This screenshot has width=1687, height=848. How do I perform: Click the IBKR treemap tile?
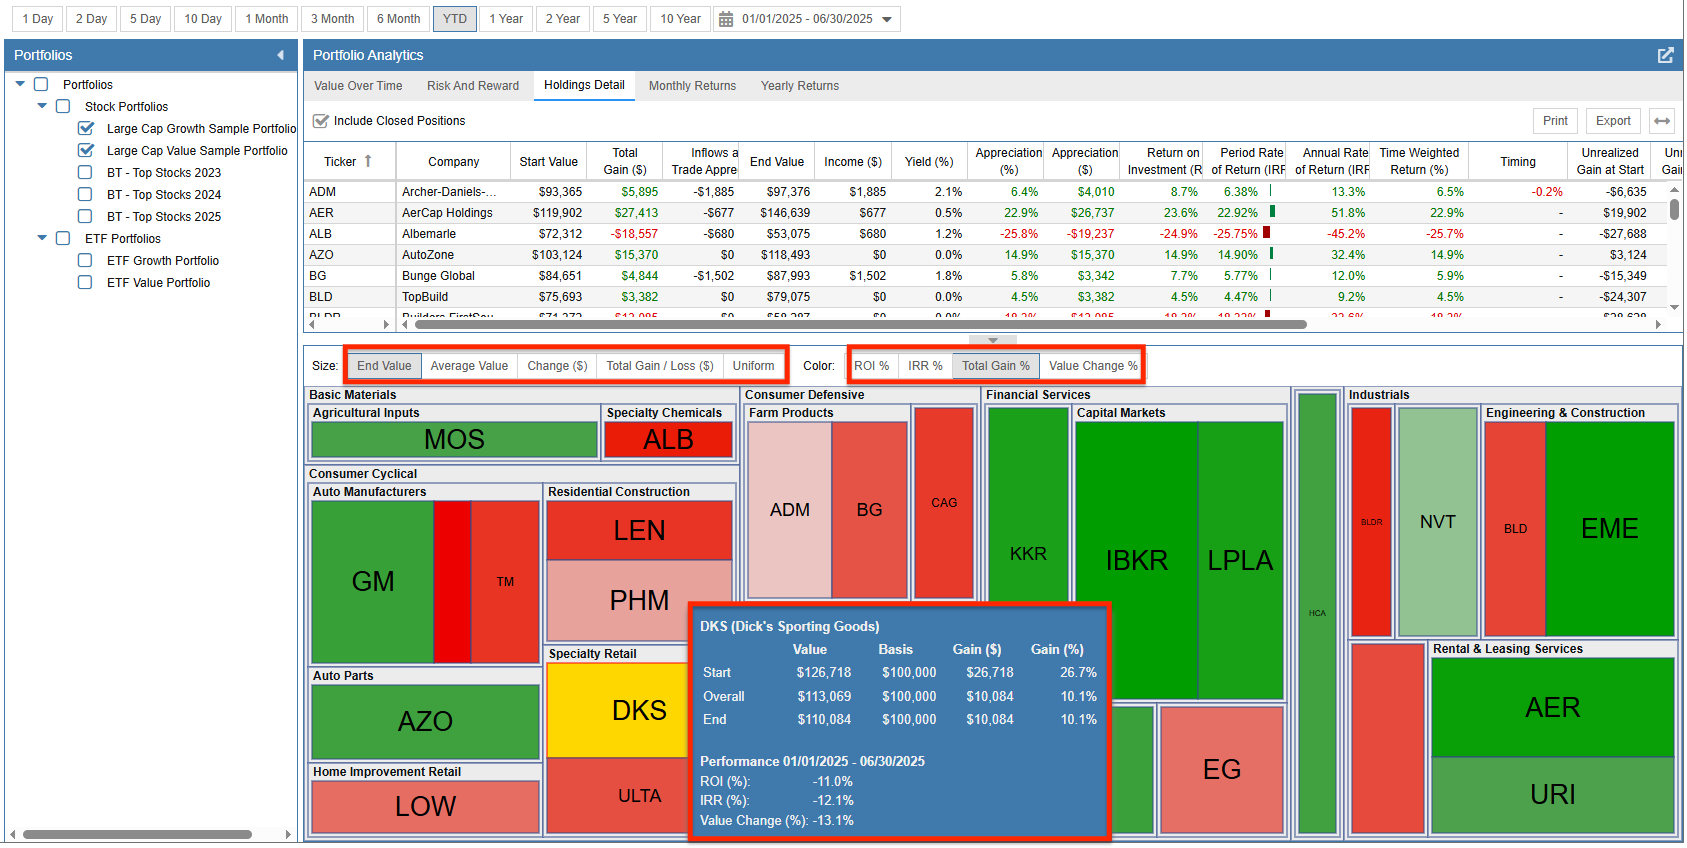(x=1136, y=560)
